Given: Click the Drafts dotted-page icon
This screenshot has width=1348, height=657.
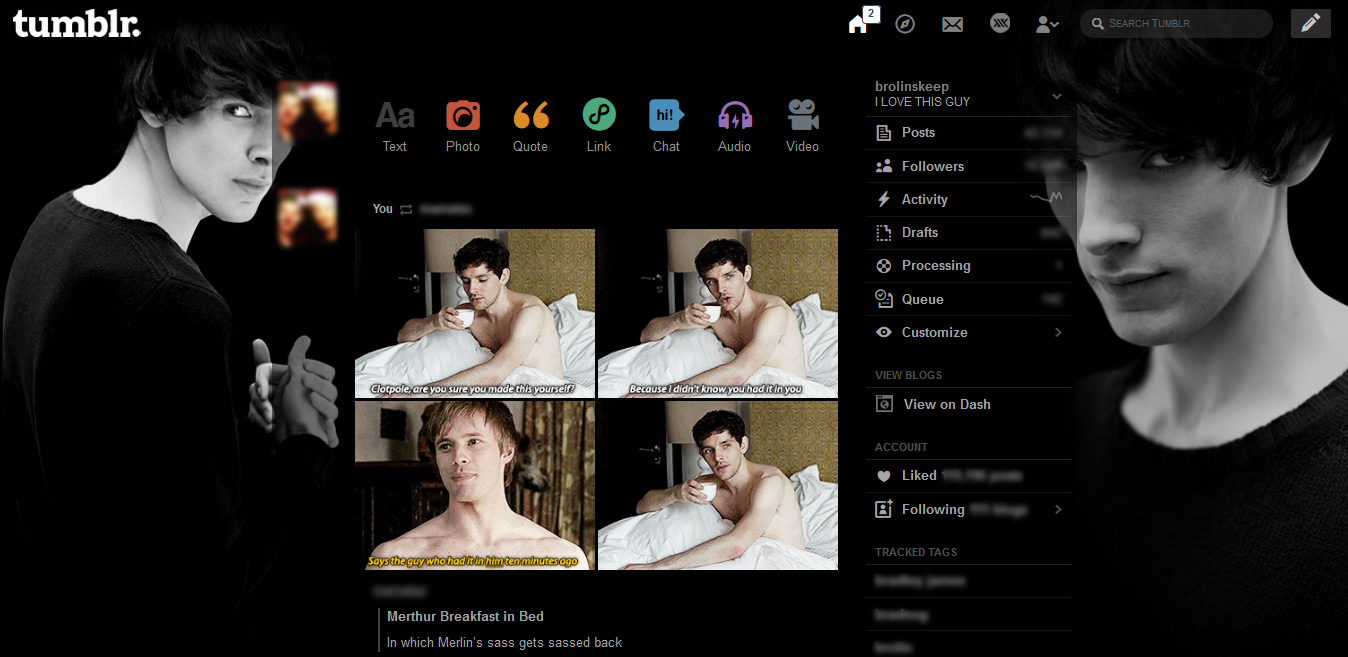Looking at the screenshot, I should (883, 232).
